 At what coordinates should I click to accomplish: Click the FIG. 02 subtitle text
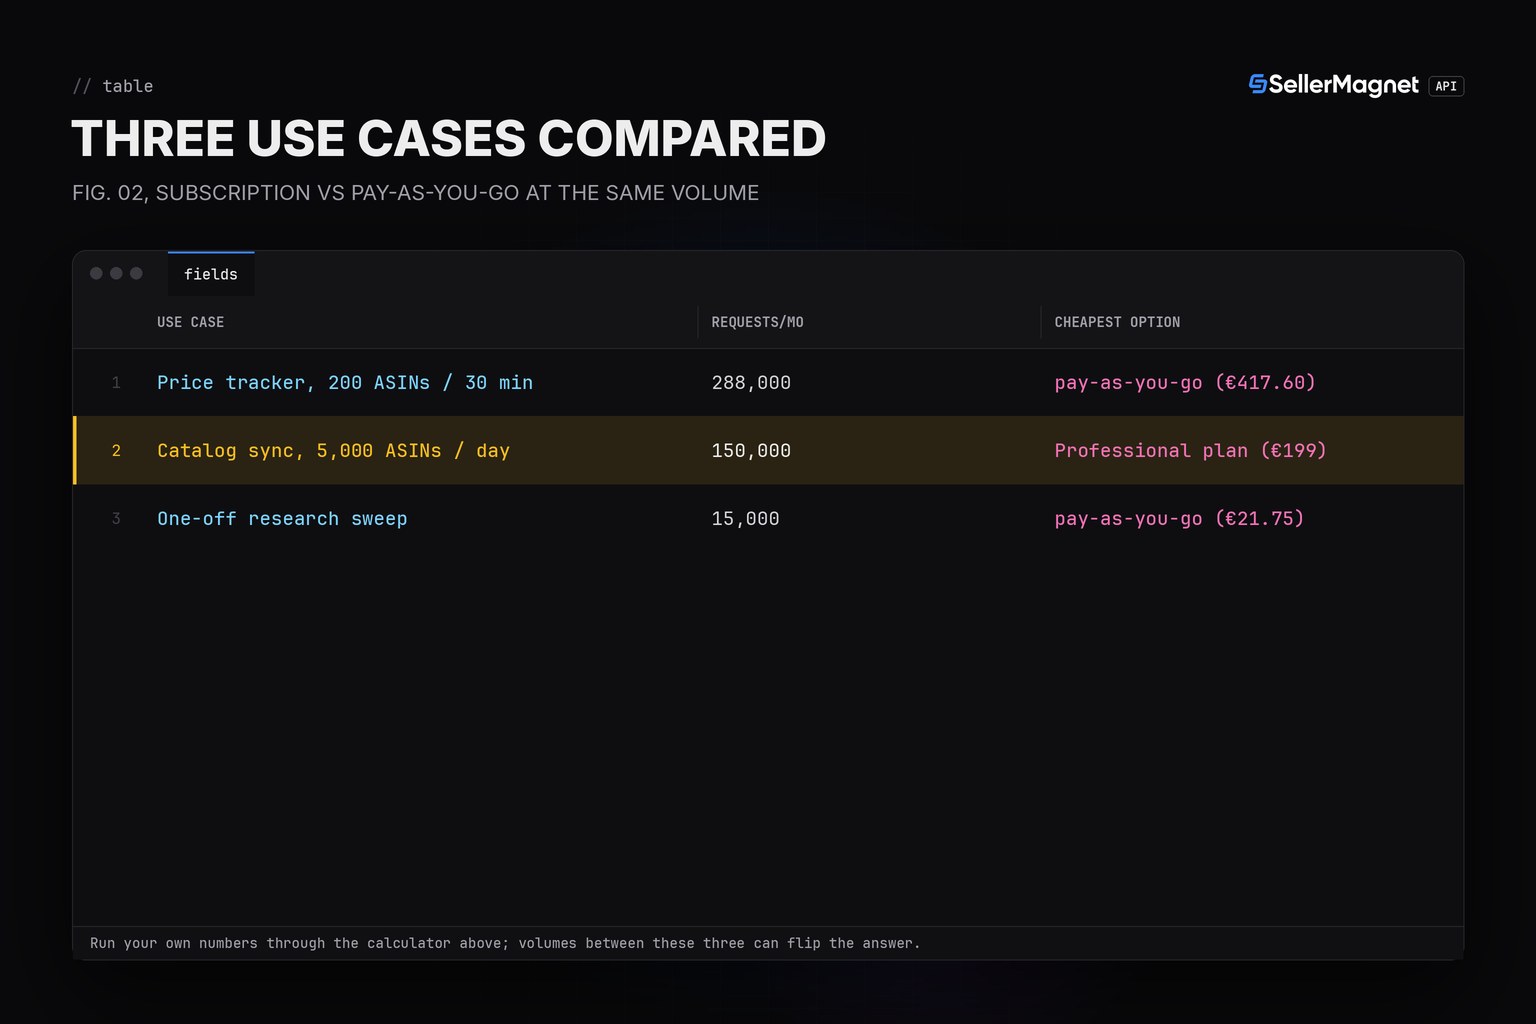click(x=415, y=193)
